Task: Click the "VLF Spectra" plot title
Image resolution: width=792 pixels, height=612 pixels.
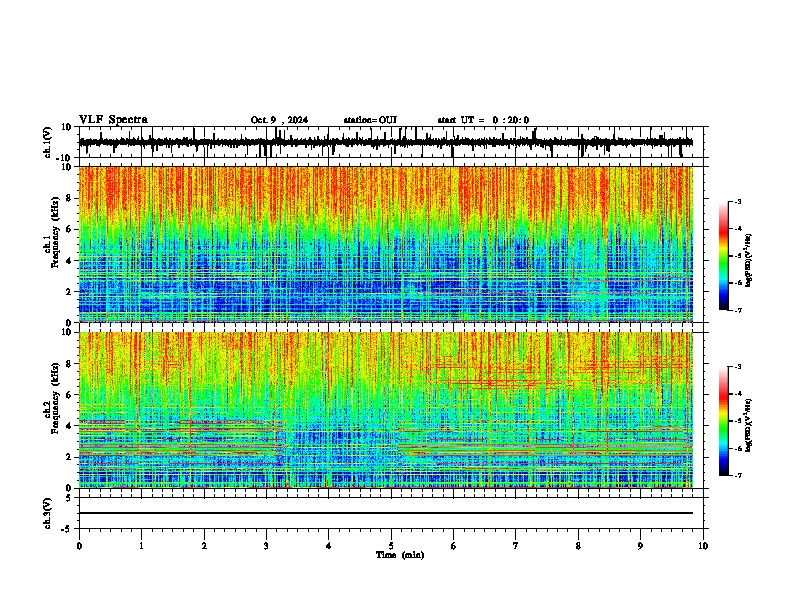Action: (x=113, y=120)
